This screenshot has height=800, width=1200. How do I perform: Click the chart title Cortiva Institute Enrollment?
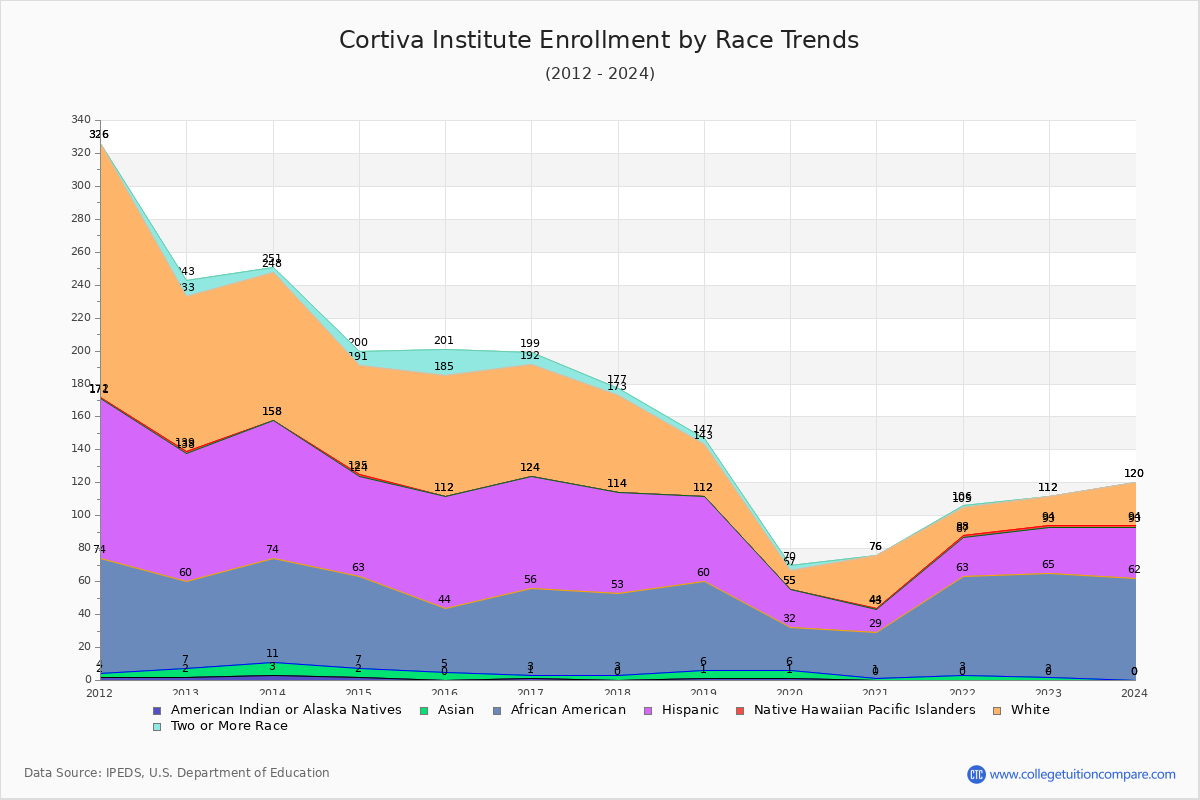599,40
